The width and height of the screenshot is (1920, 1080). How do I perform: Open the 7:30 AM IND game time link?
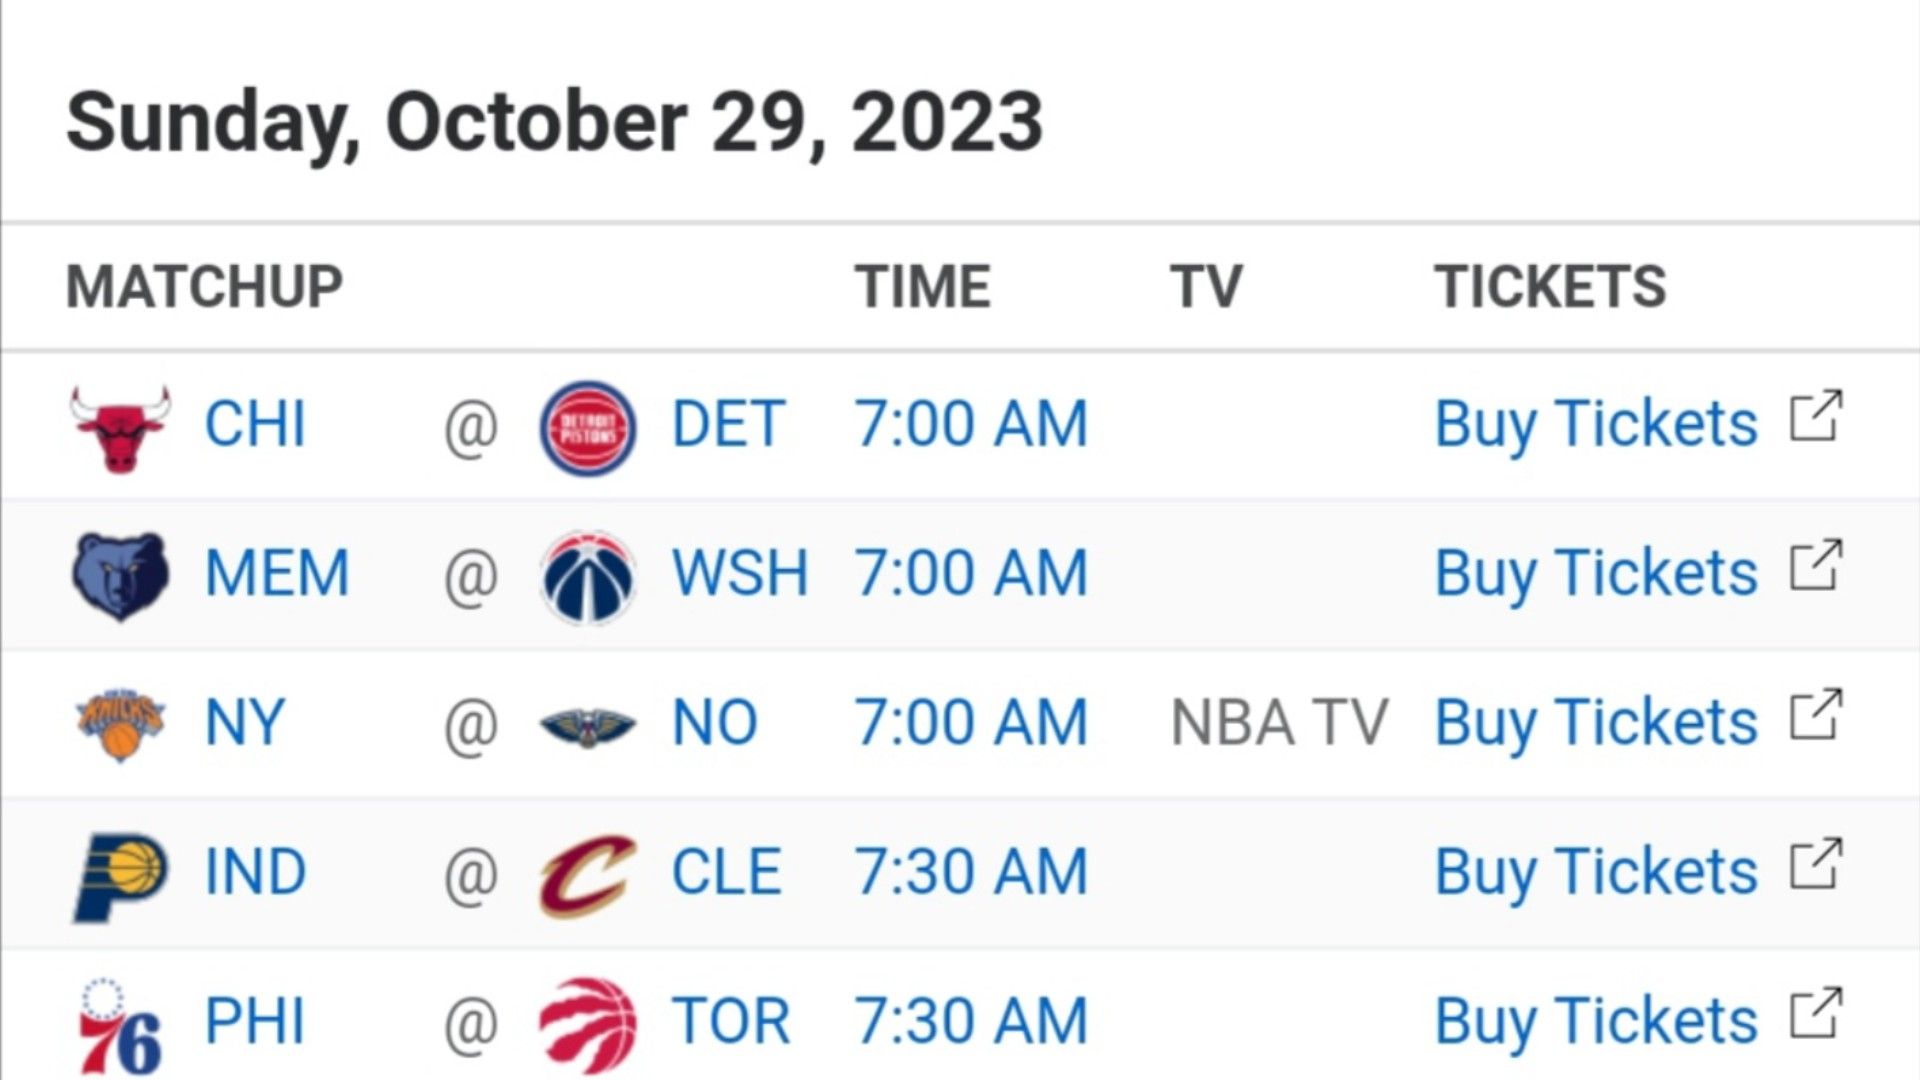[x=970, y=872]
